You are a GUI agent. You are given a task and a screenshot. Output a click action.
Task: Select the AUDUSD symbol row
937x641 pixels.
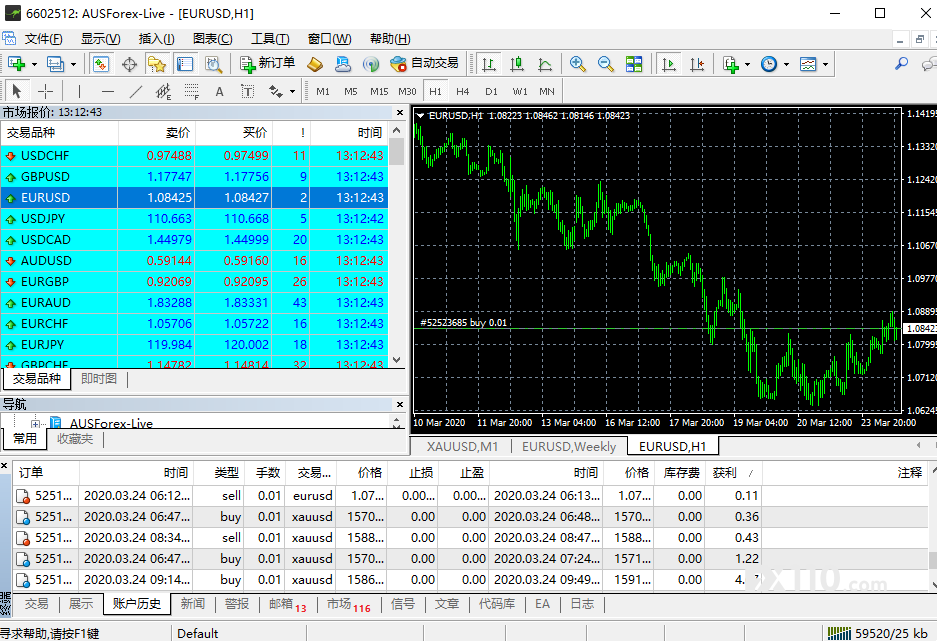tap(194, 260)
